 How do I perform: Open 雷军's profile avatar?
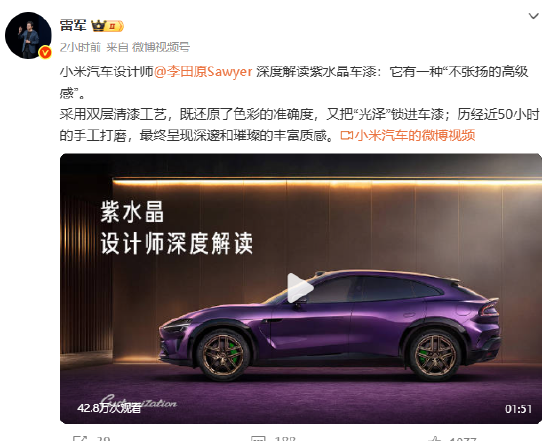[x=28, y=35]
